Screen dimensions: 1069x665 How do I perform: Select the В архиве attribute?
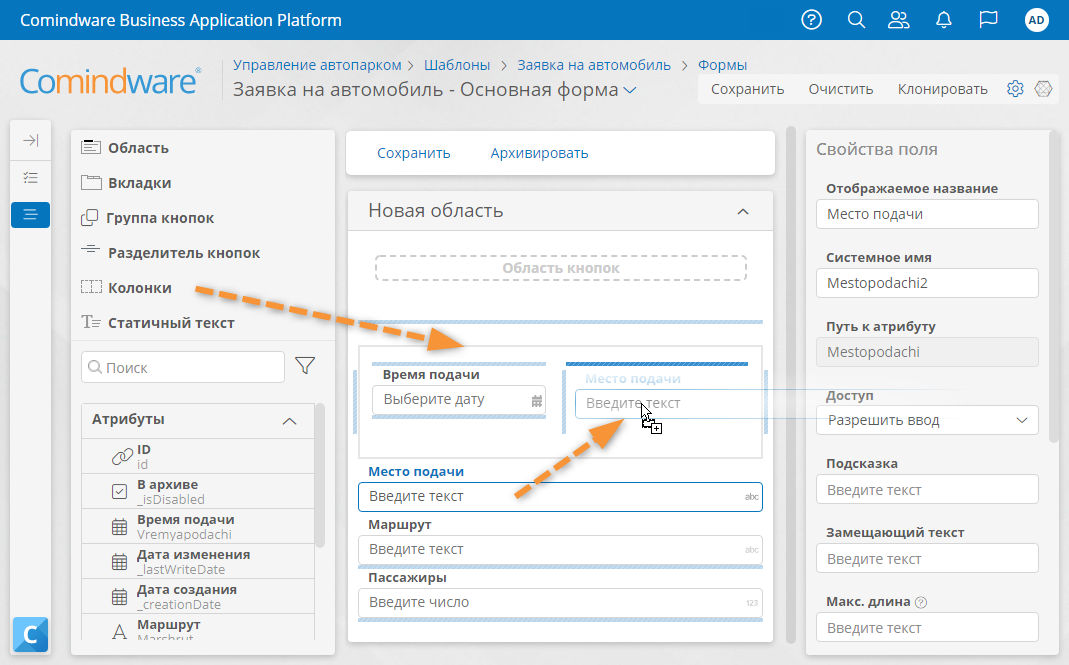click(x=198, y=491)
